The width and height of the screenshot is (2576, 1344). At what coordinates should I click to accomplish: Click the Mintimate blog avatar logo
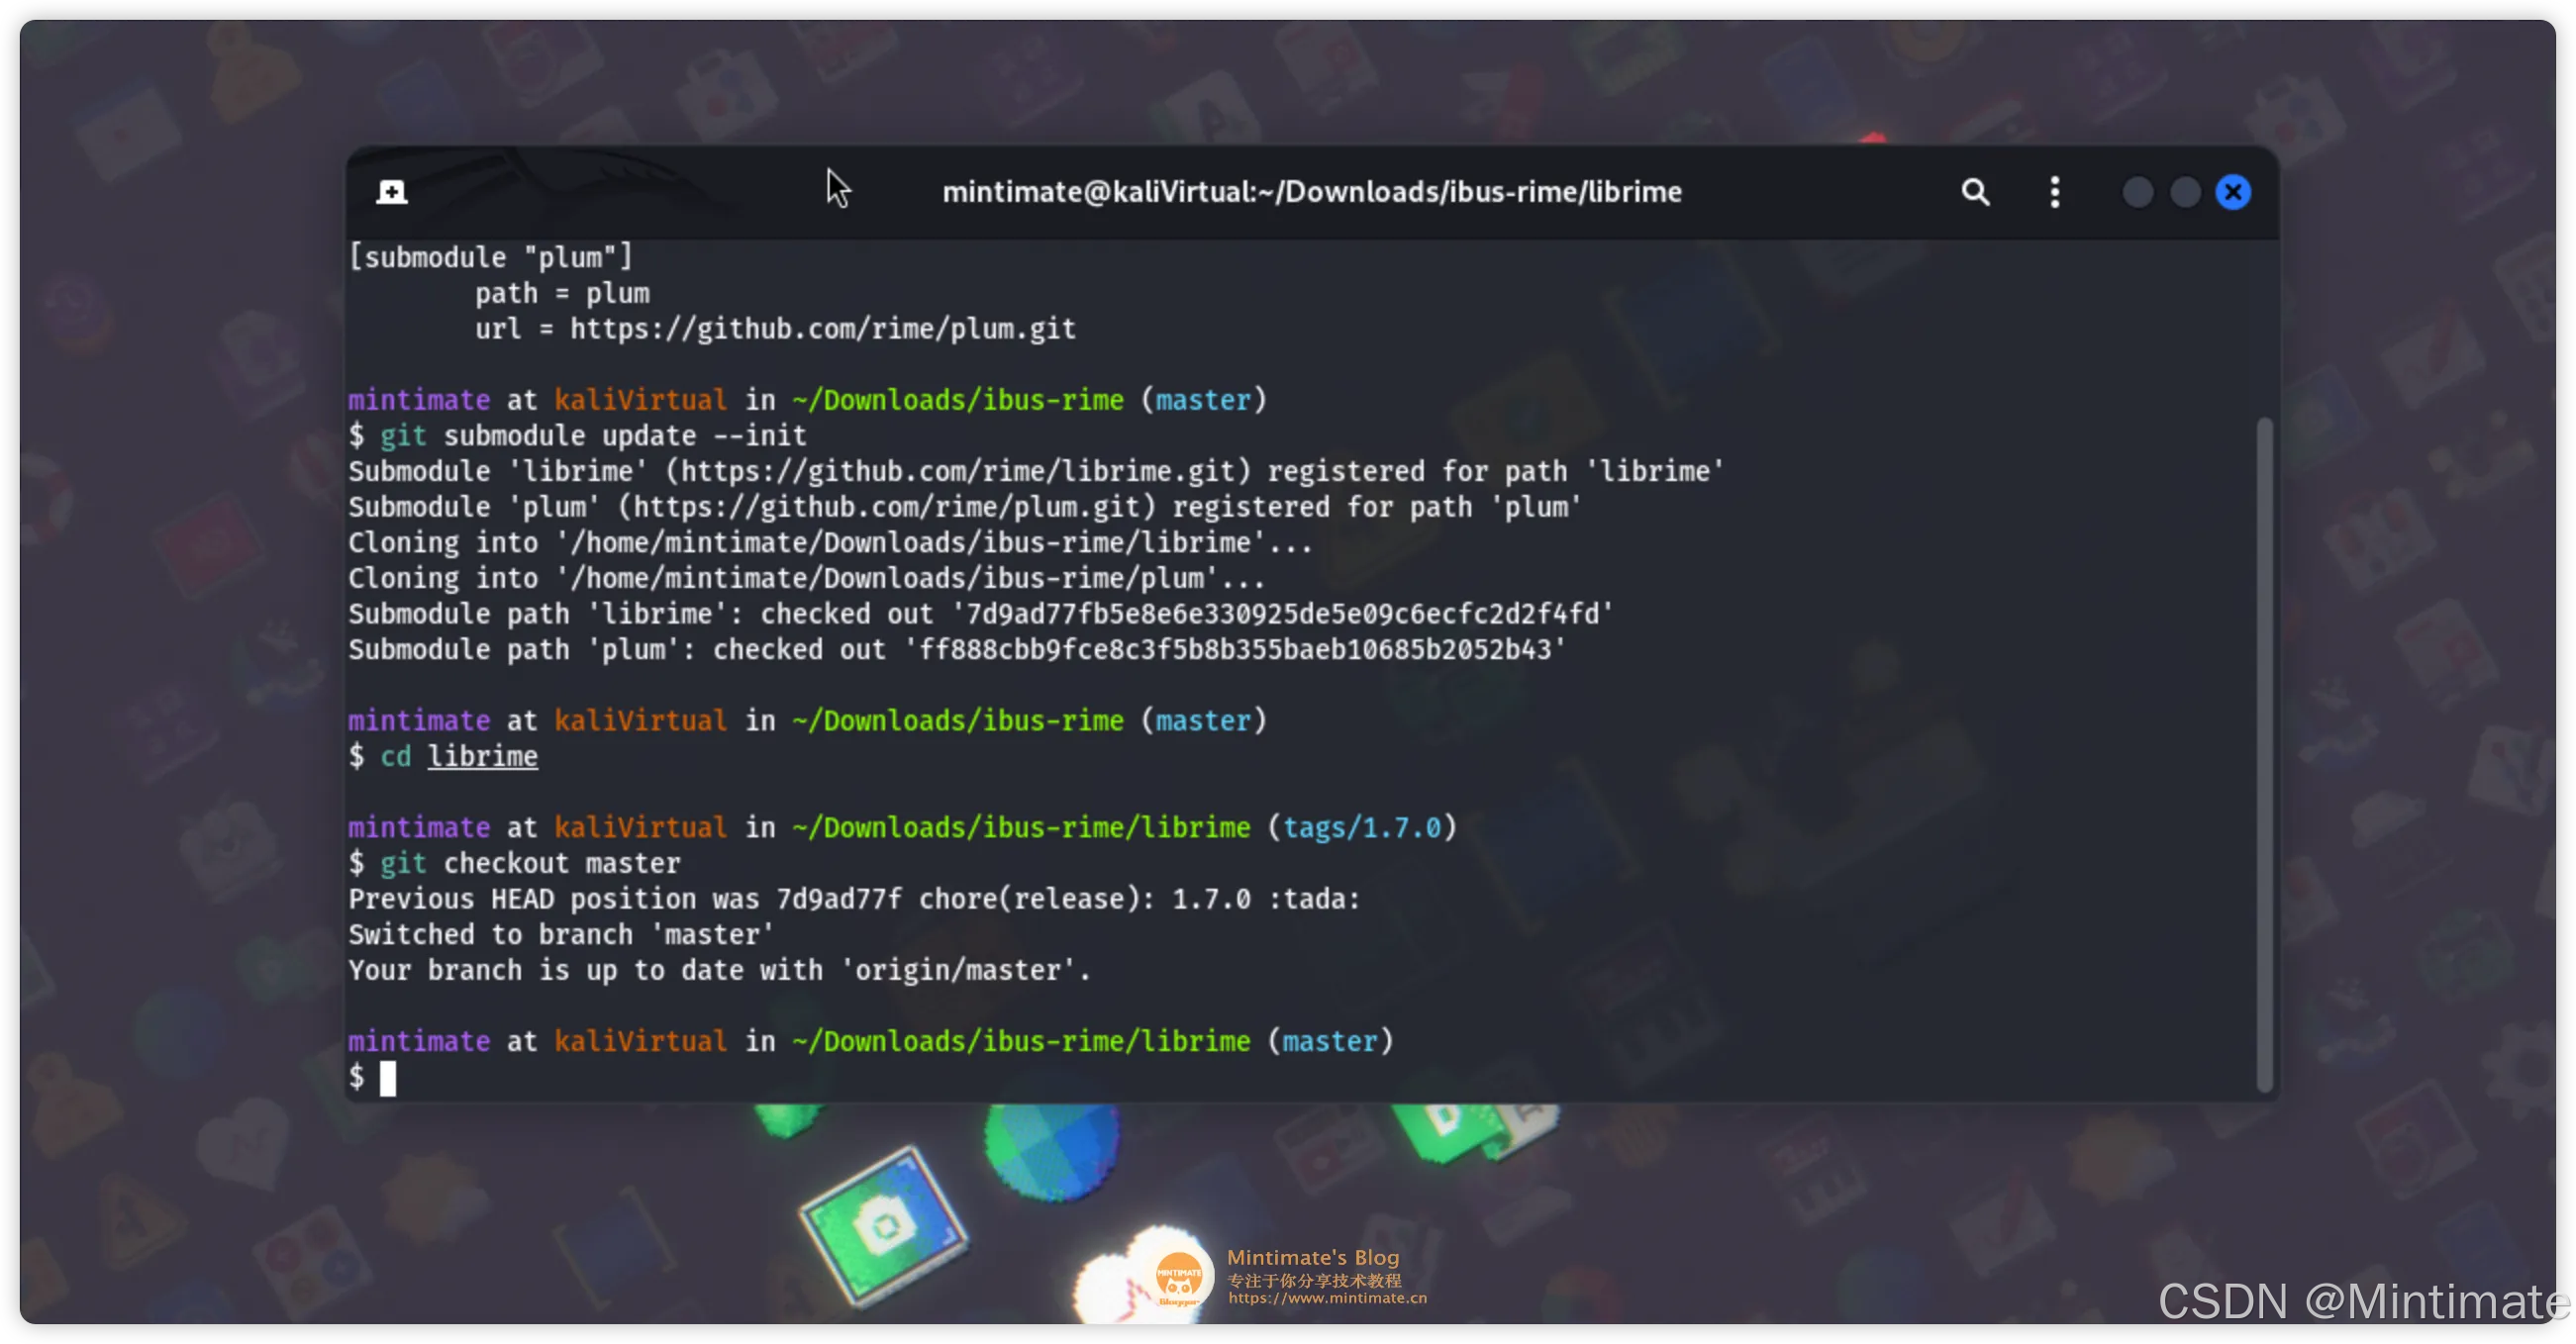(1178, 1277)
